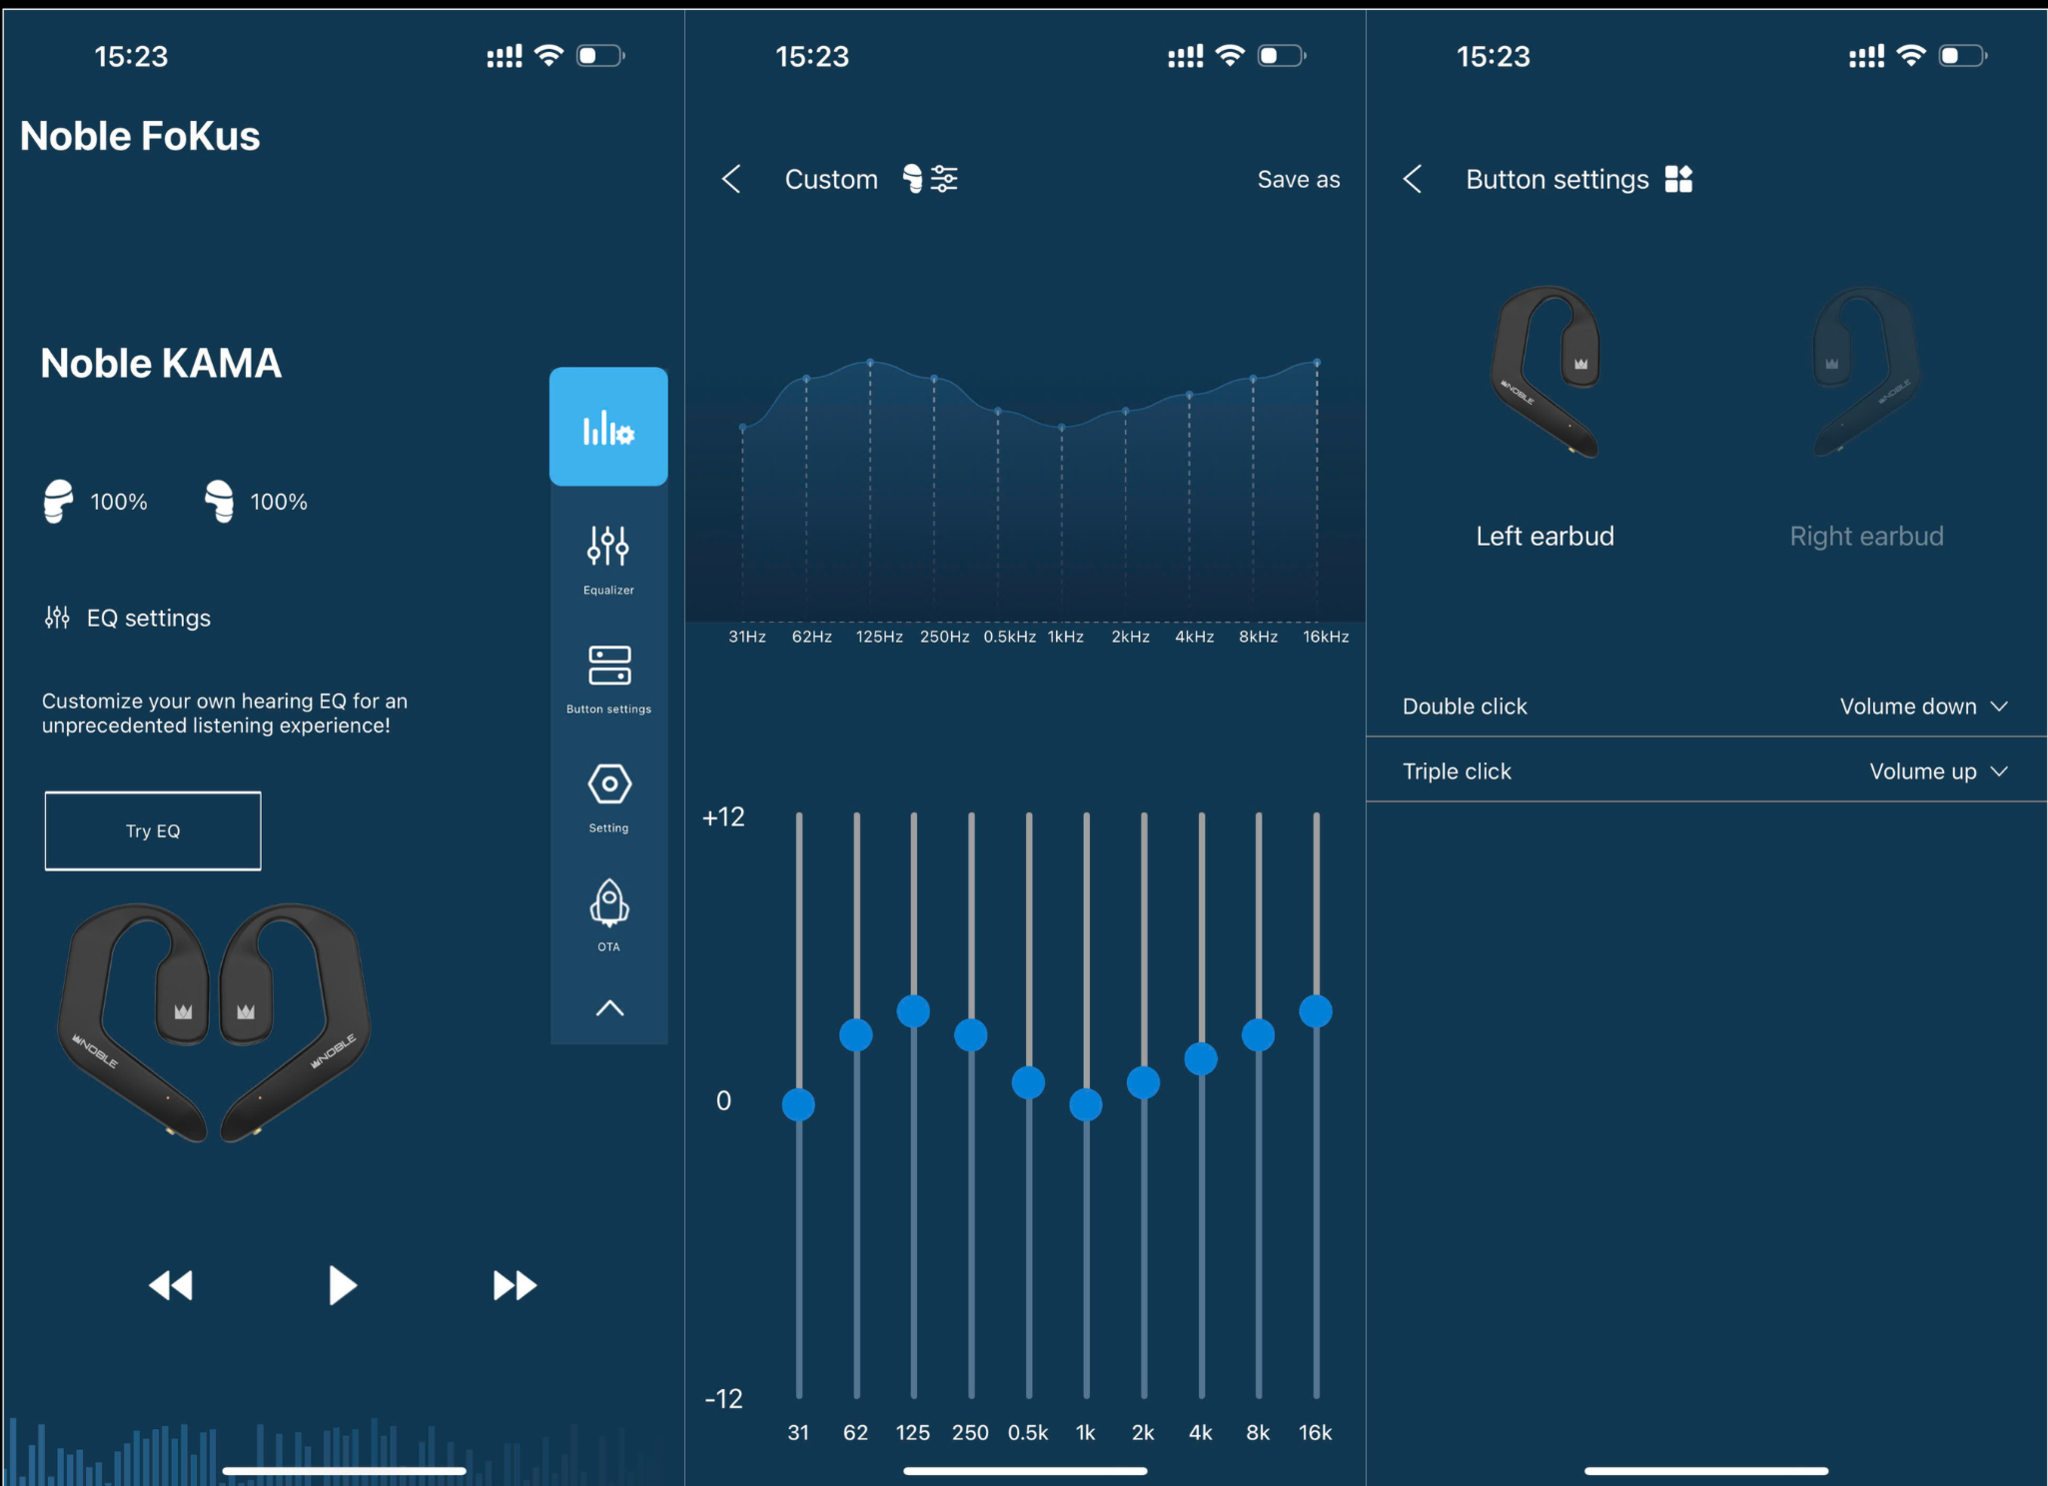The width and height of the screenshot is (2048, 1486).
Task: Click home indicator bar on first screen
Action: tap(344, 1471)
